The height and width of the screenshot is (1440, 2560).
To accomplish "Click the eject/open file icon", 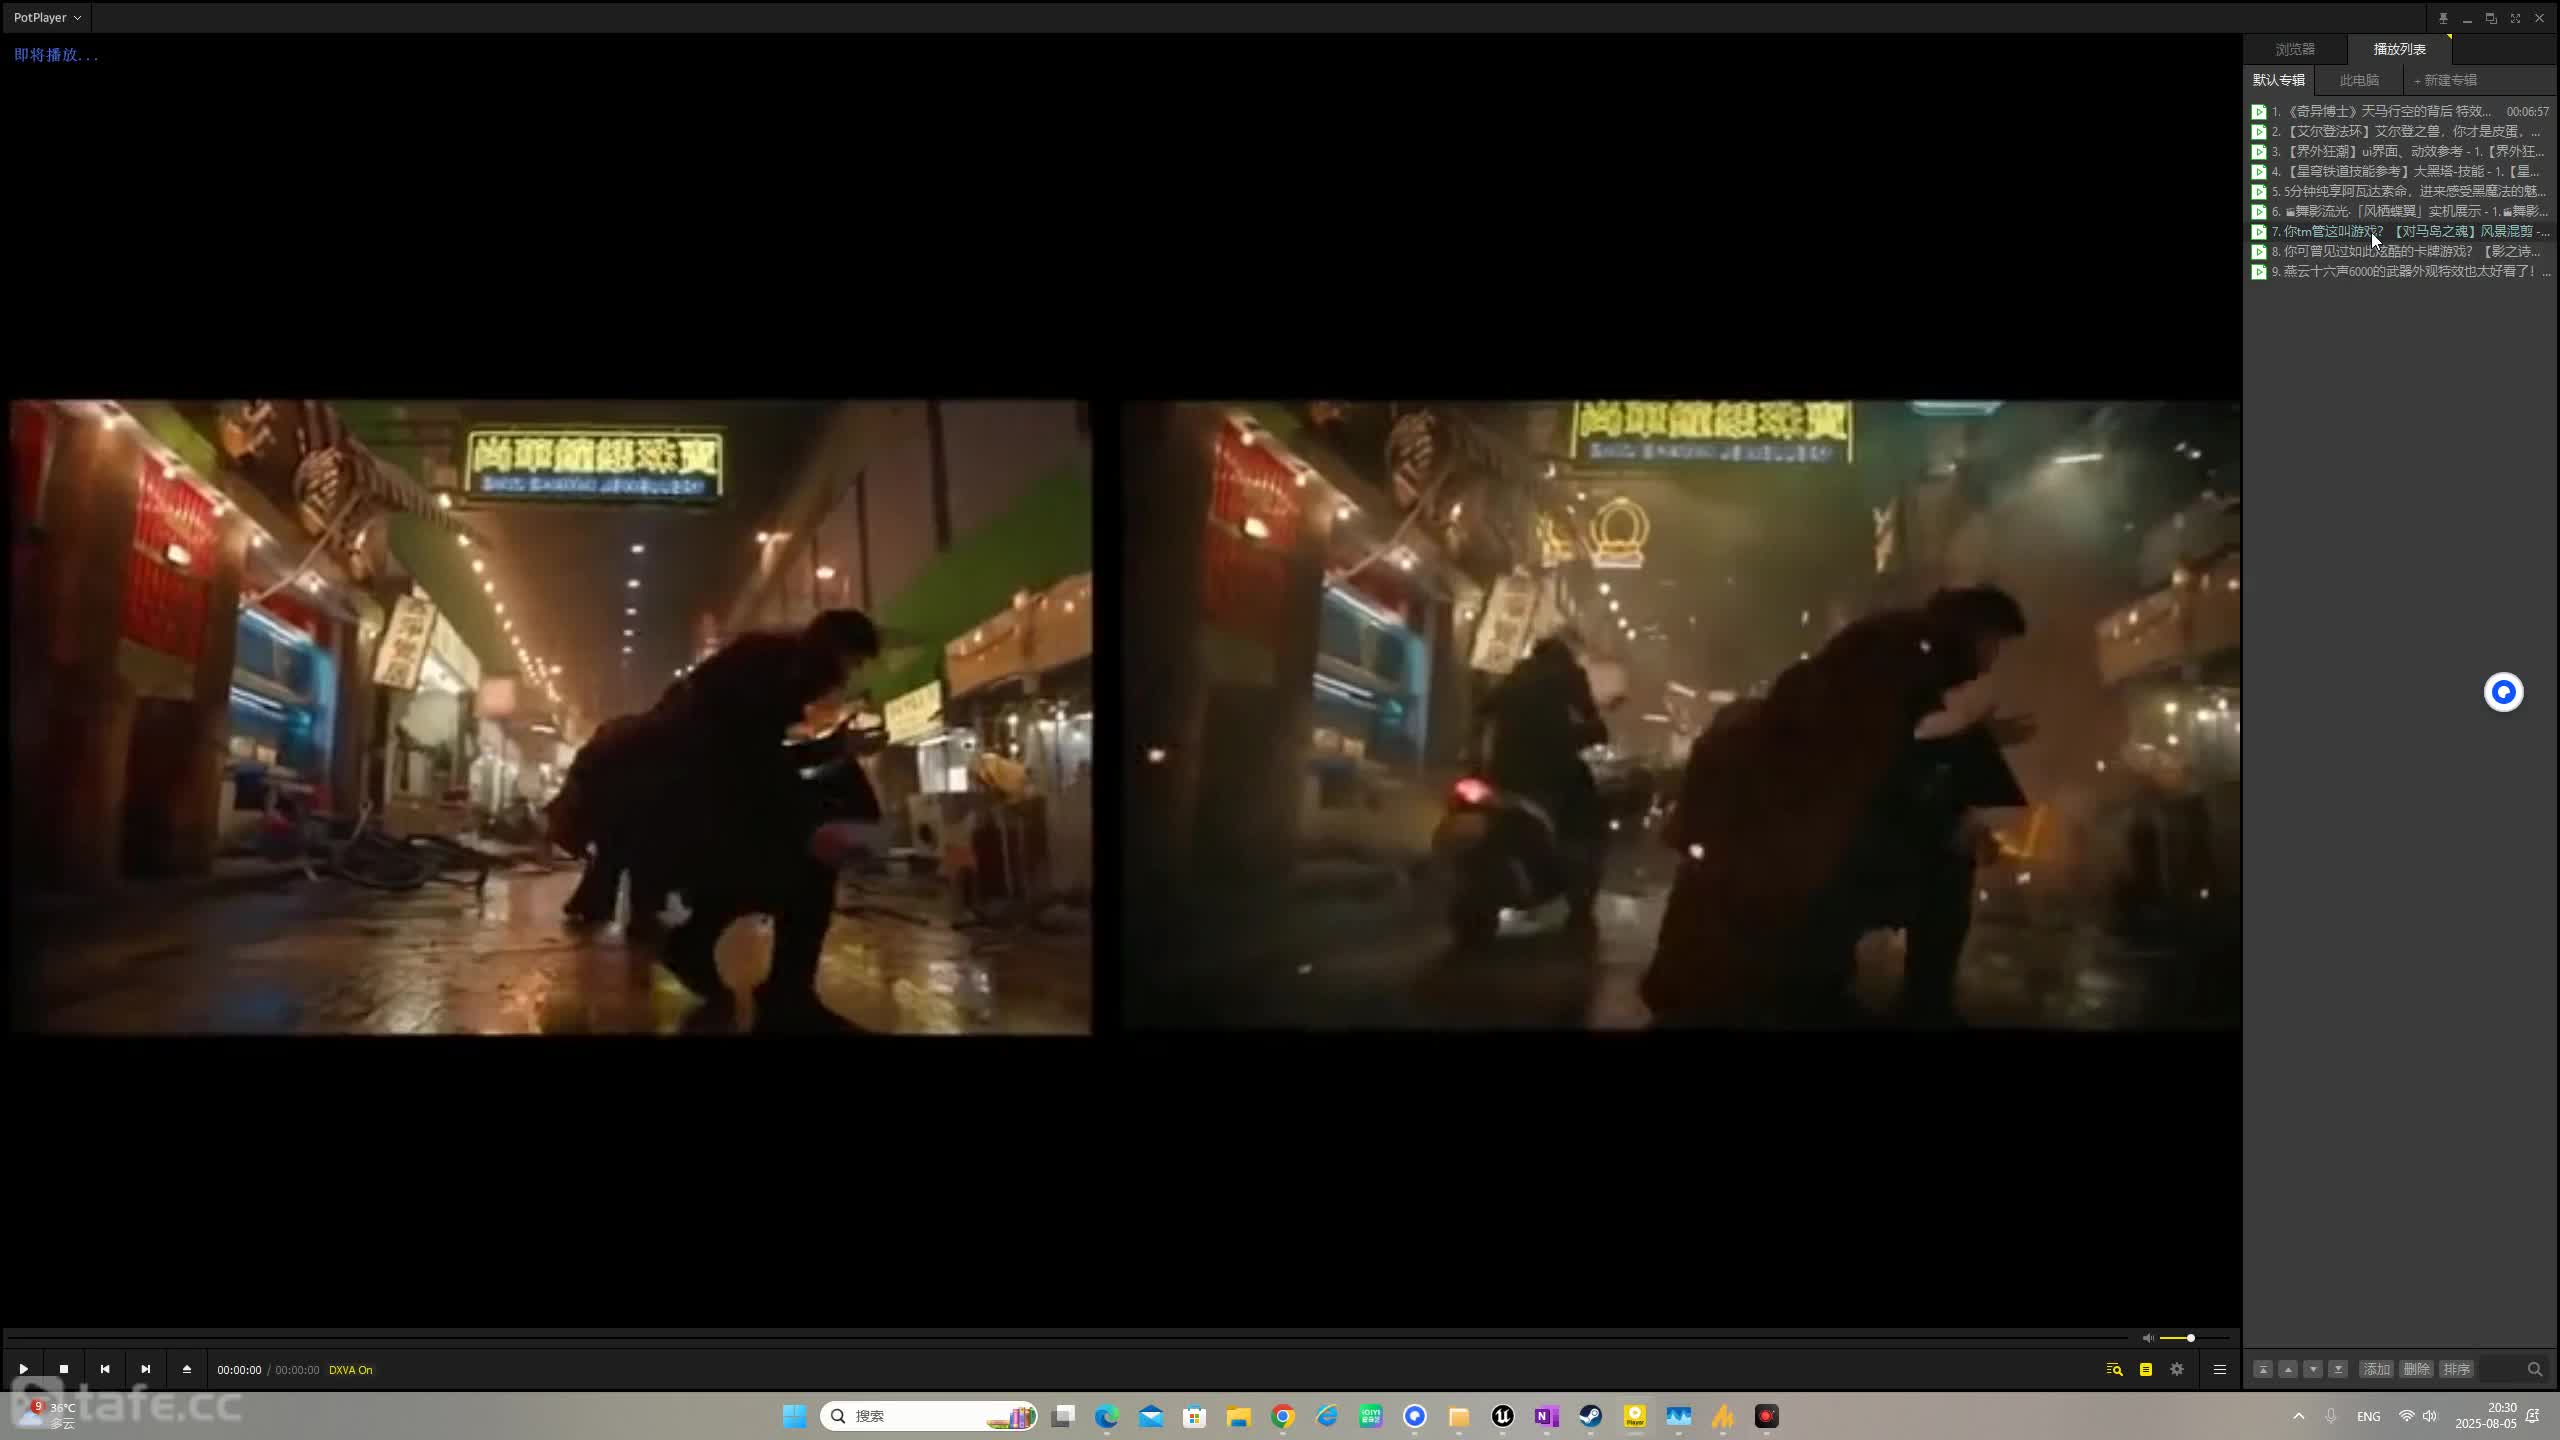I will (x=186, y=1369).
